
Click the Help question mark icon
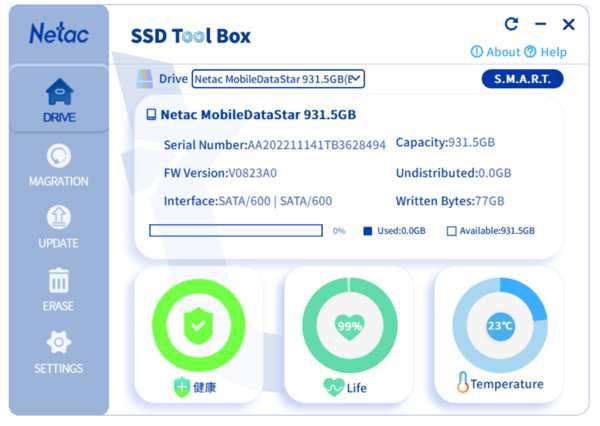click(530, 52)
